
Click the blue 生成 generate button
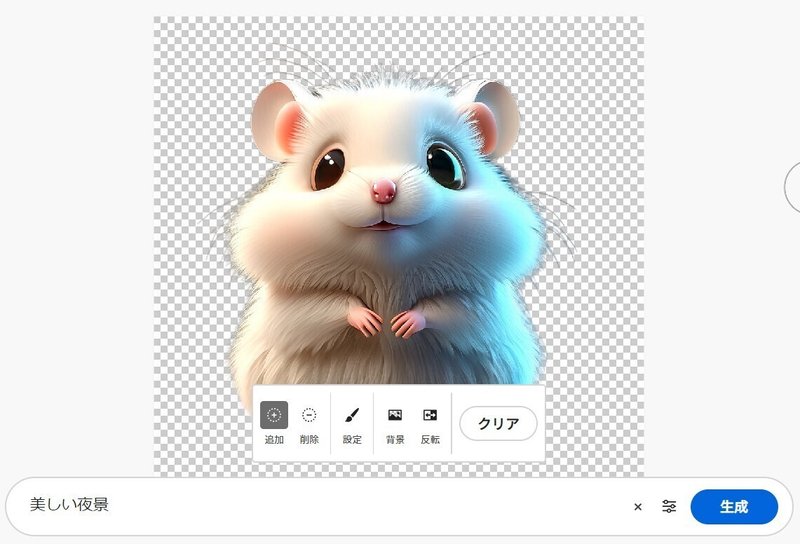pyautogui.click(x=734, y=507)
